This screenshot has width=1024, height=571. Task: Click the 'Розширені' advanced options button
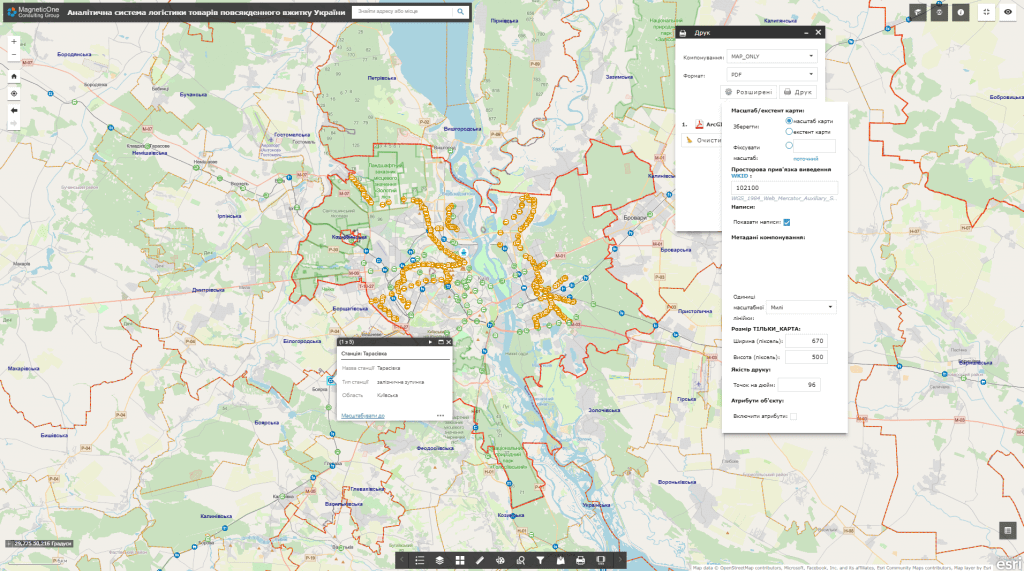(x=748, y=92)
